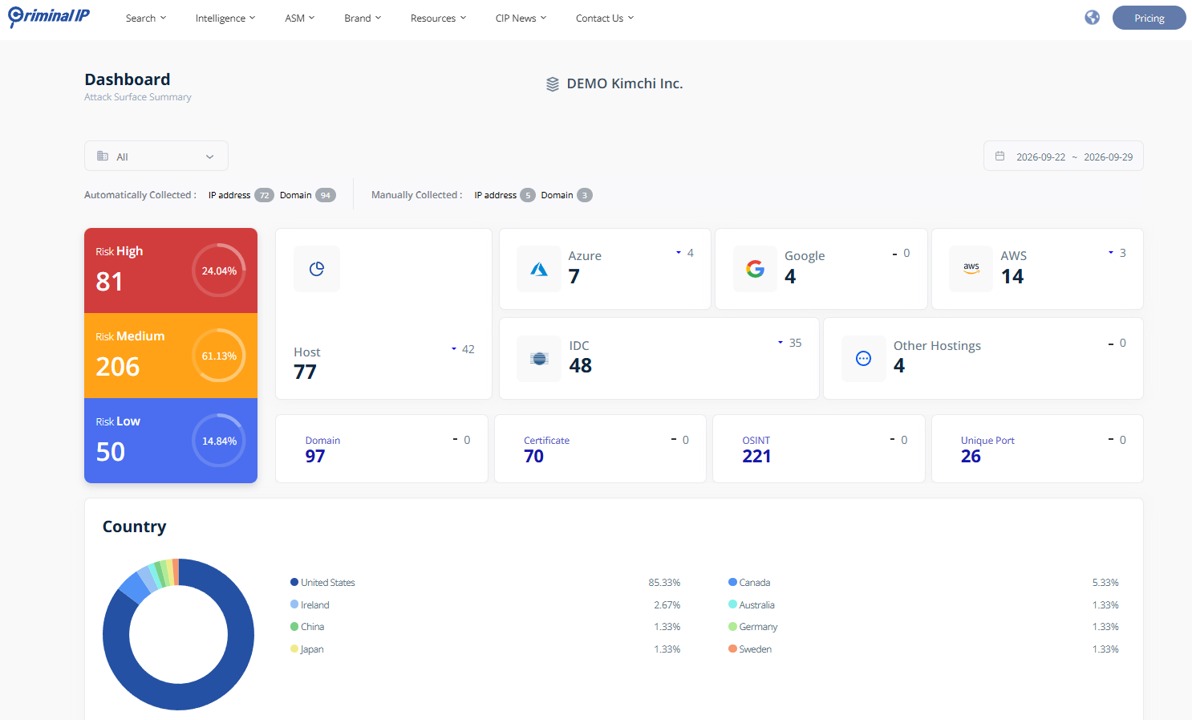Click the Risk High 24.04% ring
1192x720 pixels.
(x=219, y=271)
